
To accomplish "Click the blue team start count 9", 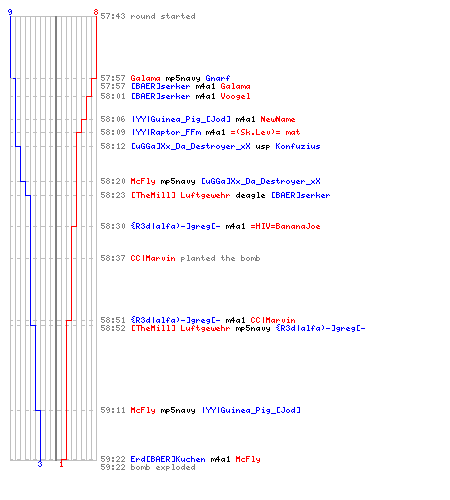I will coord(10,12).
